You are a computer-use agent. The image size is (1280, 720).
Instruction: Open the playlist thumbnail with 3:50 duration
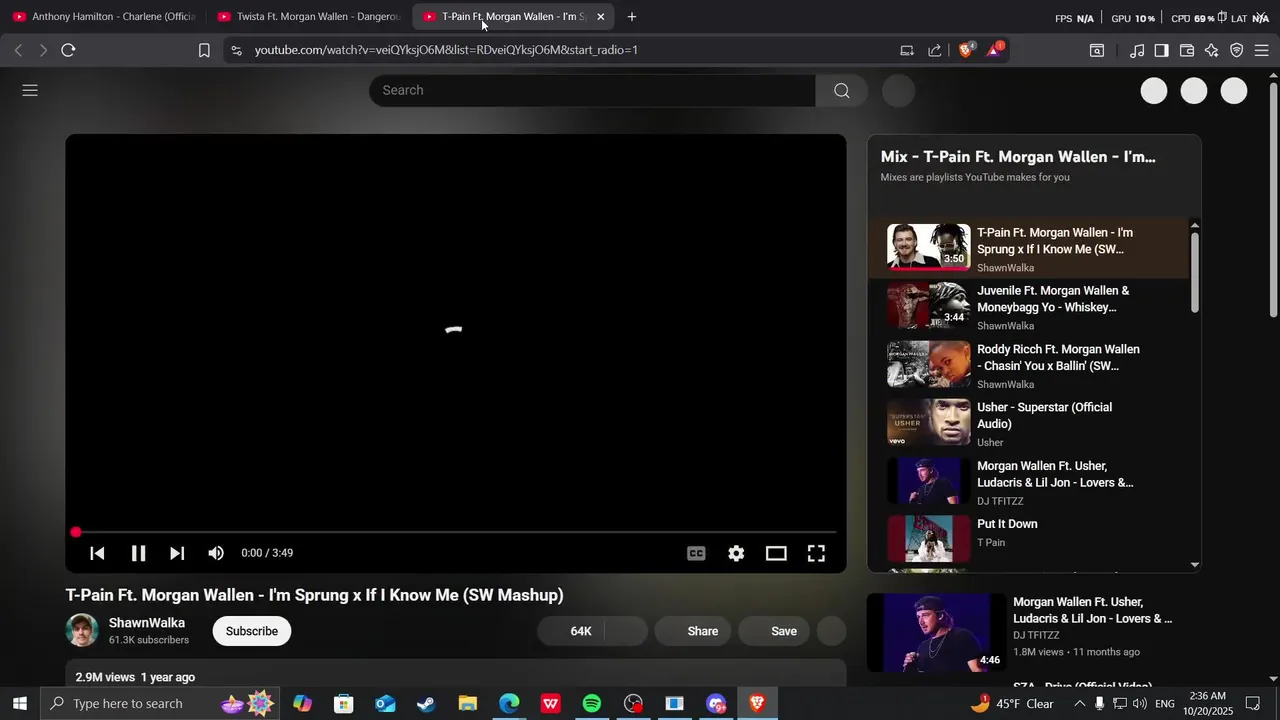coord(929,247)
